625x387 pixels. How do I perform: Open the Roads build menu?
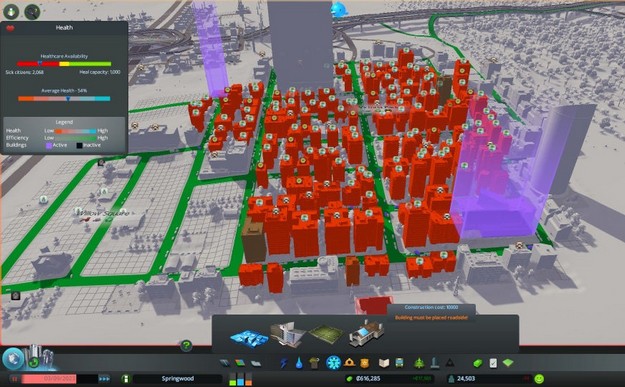[225, 363]
